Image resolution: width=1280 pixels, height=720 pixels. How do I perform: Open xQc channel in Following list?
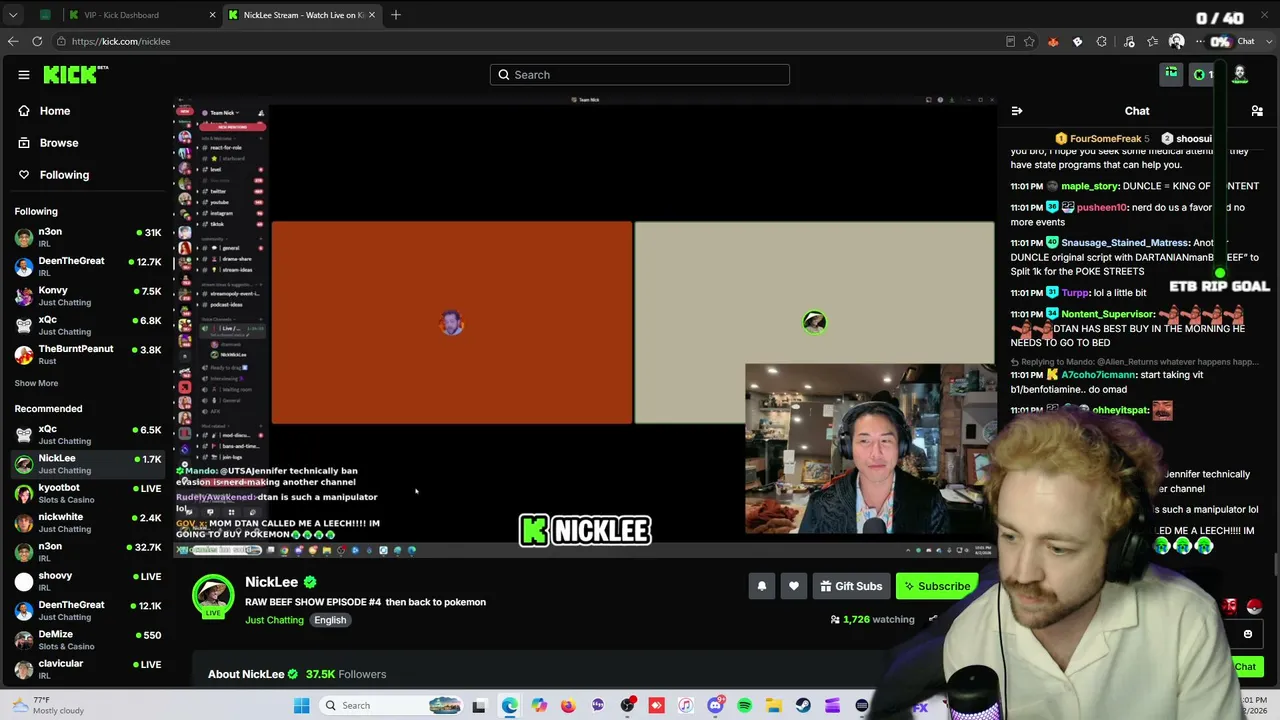pyautogui.click(x=88, y=325)
